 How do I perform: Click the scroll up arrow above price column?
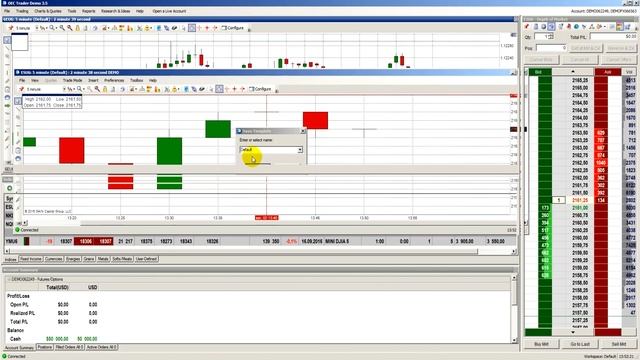(573, 72)
